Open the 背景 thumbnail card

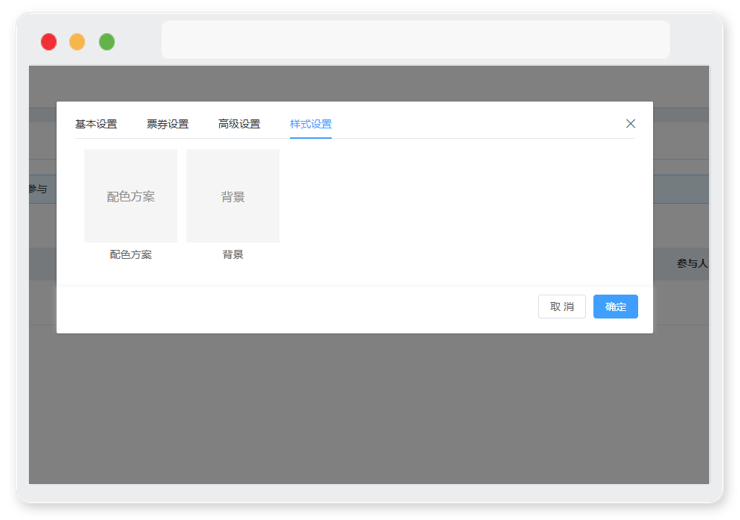(233, 196)
